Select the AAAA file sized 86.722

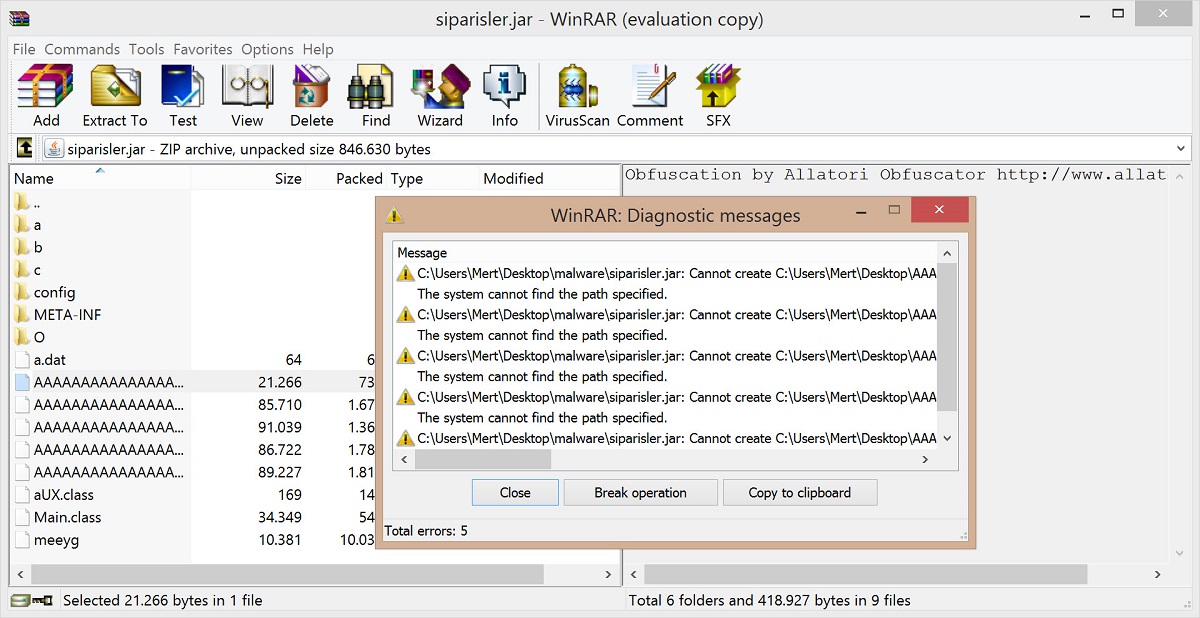pyautogui.click(x=108, y=450)
